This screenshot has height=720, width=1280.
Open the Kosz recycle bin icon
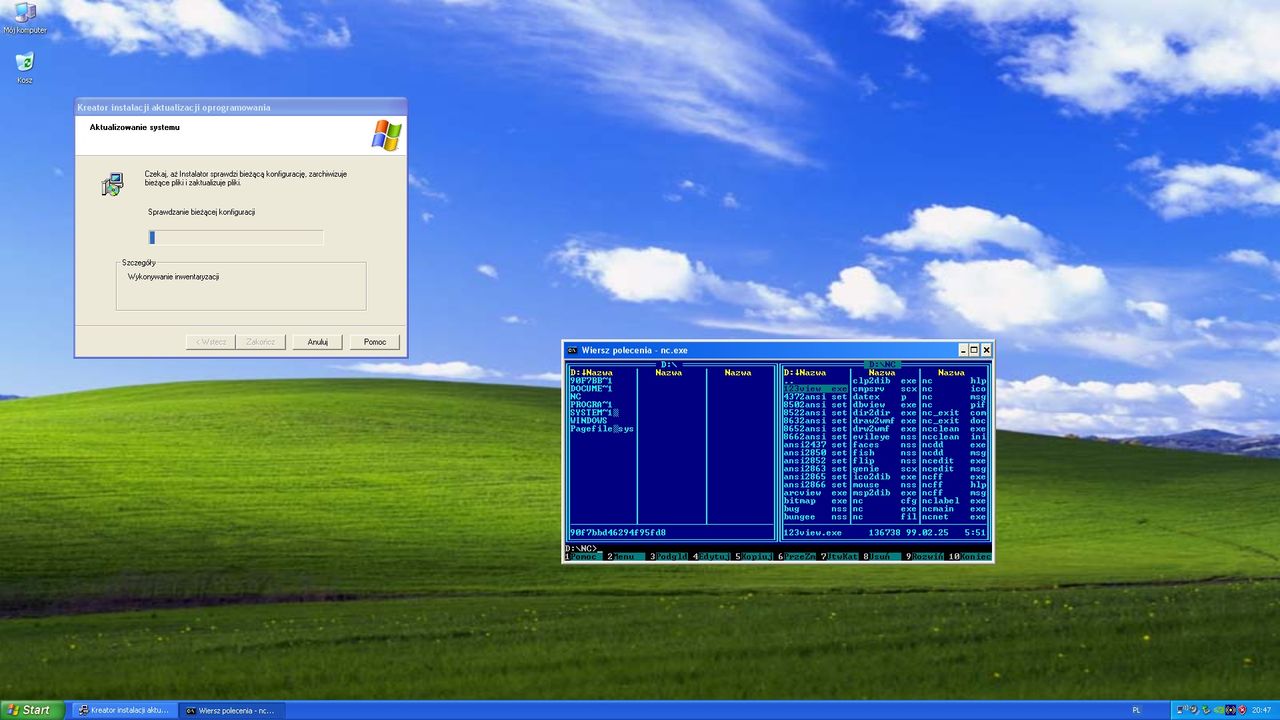[25, 67]
